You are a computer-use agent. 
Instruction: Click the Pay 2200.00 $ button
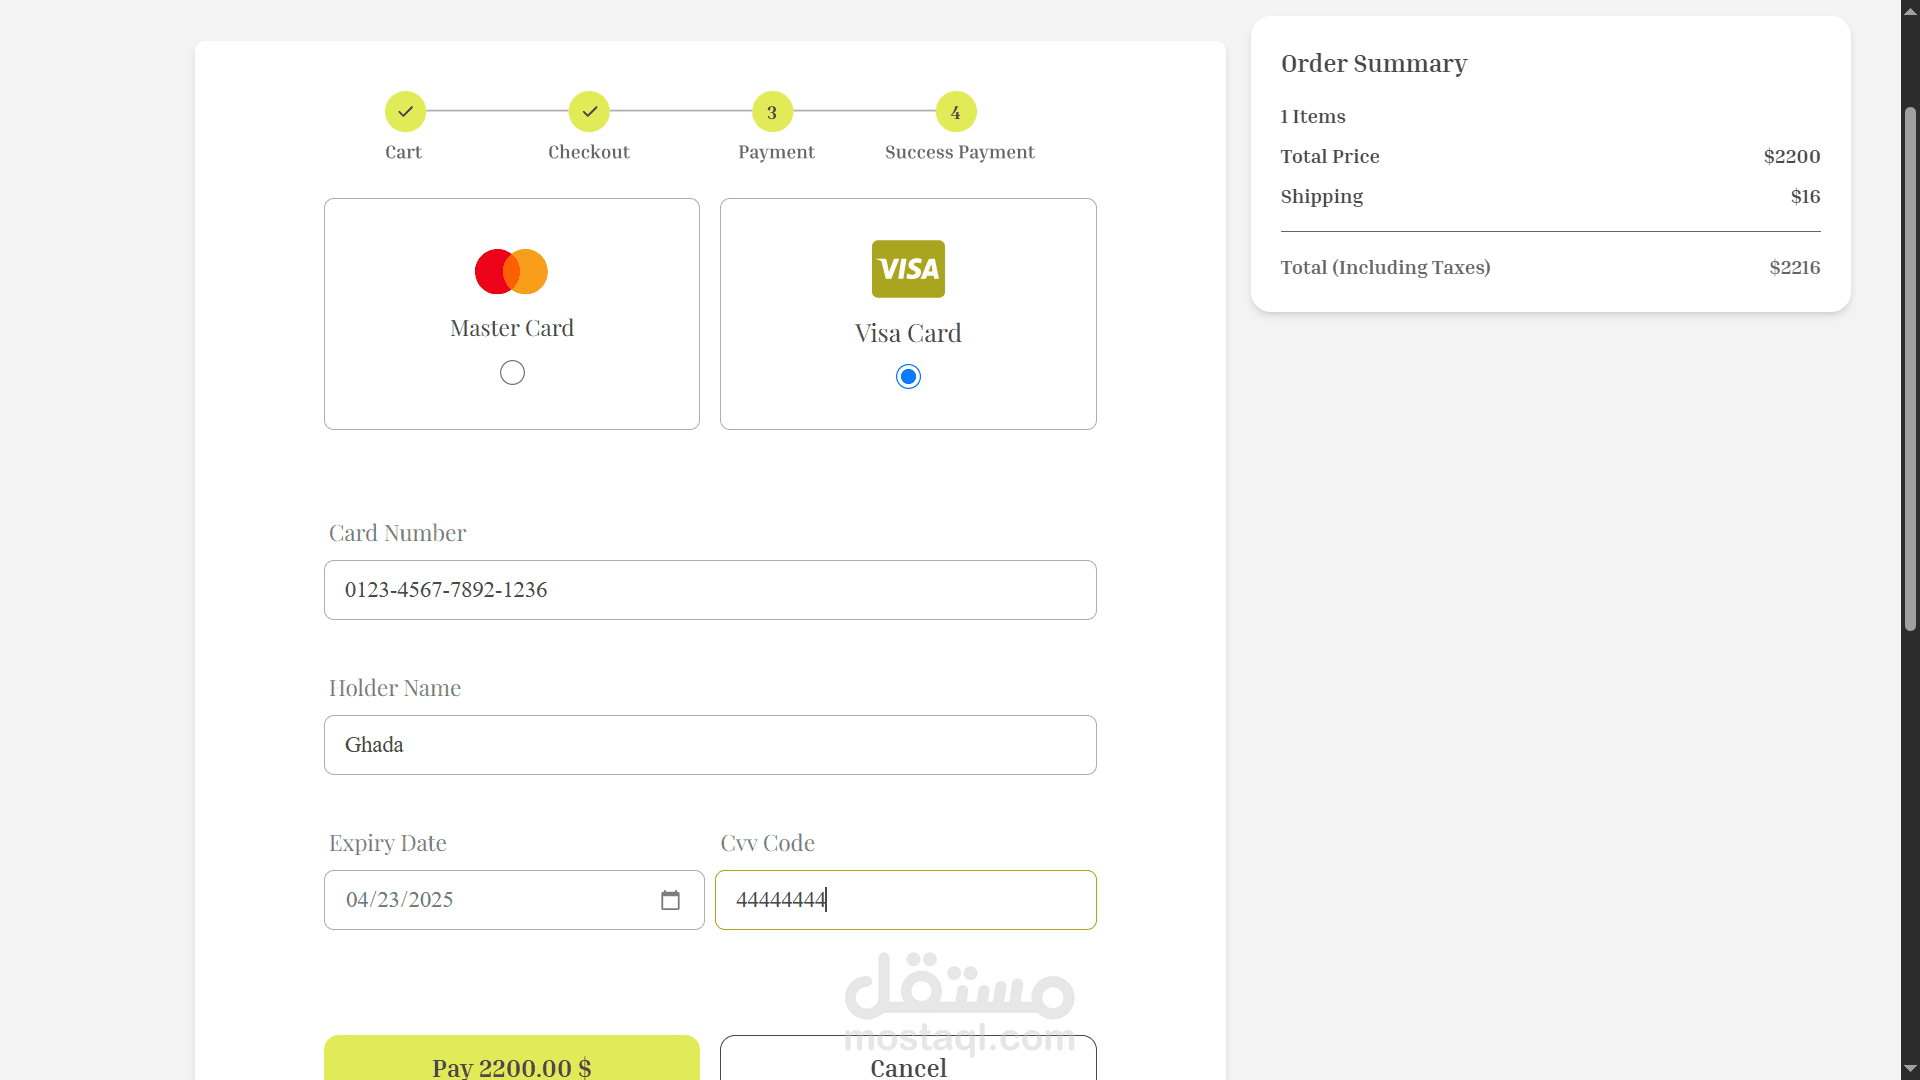tap(511, 1062)
